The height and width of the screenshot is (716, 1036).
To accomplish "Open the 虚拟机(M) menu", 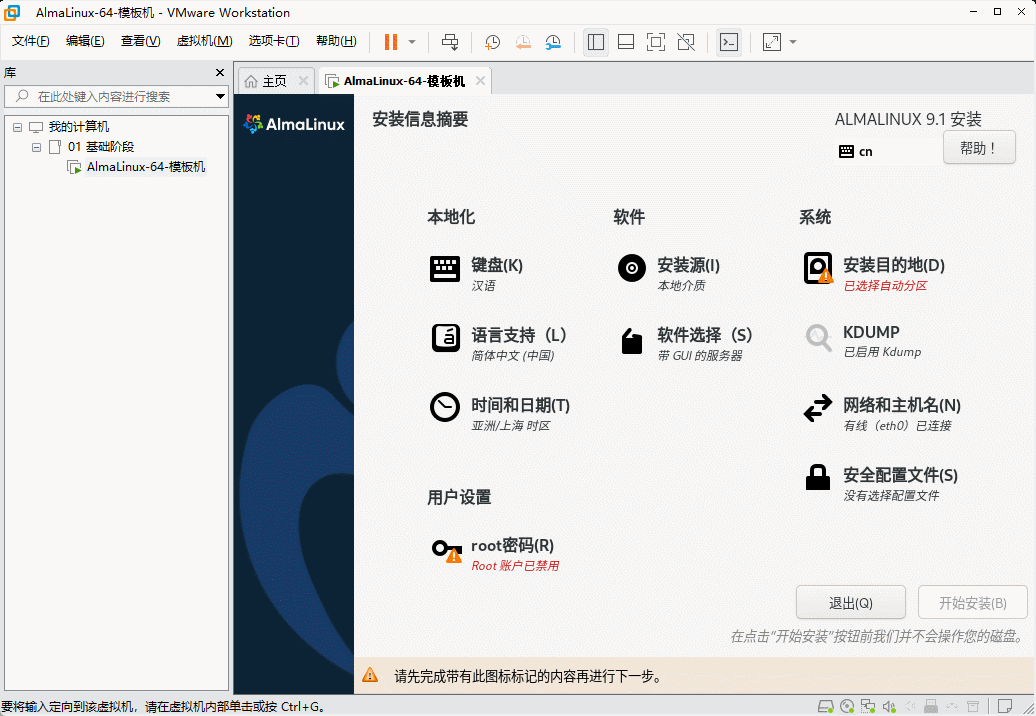I will [x=204, y=41].
